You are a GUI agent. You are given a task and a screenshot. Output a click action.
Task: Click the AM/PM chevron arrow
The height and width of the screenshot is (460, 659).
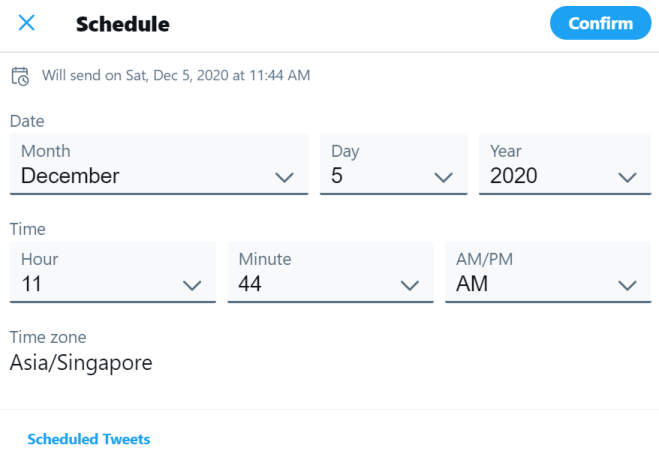(627, 286)
